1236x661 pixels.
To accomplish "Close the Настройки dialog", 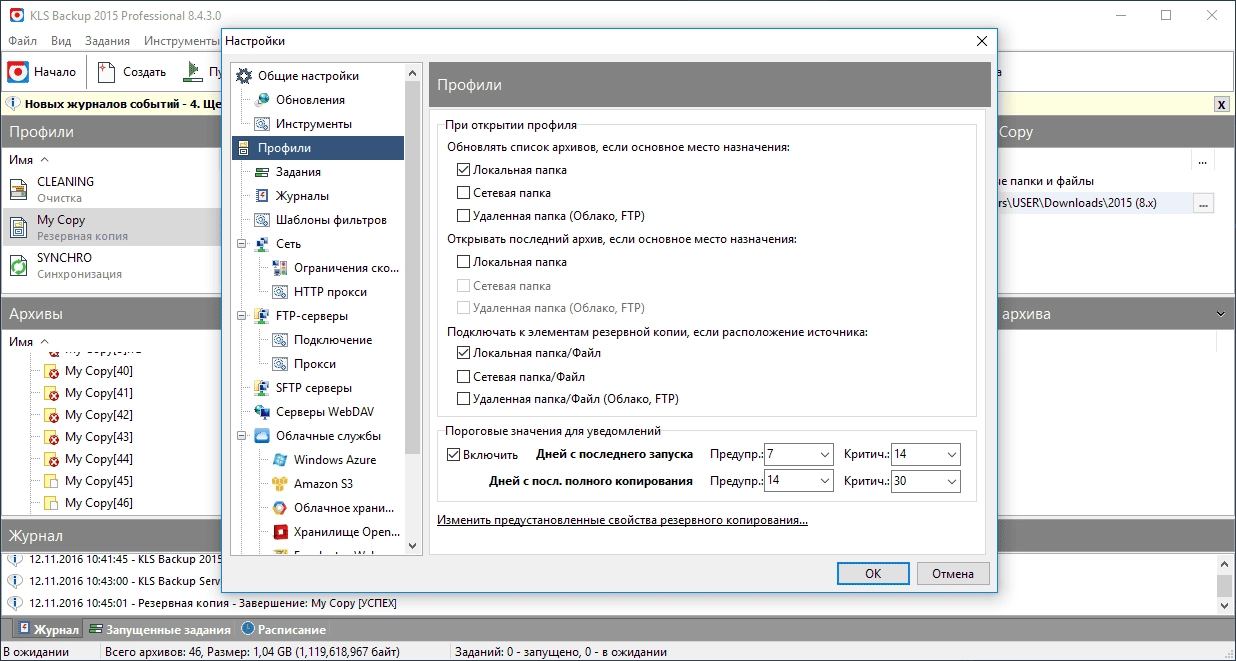I will (x=982, y=41).
